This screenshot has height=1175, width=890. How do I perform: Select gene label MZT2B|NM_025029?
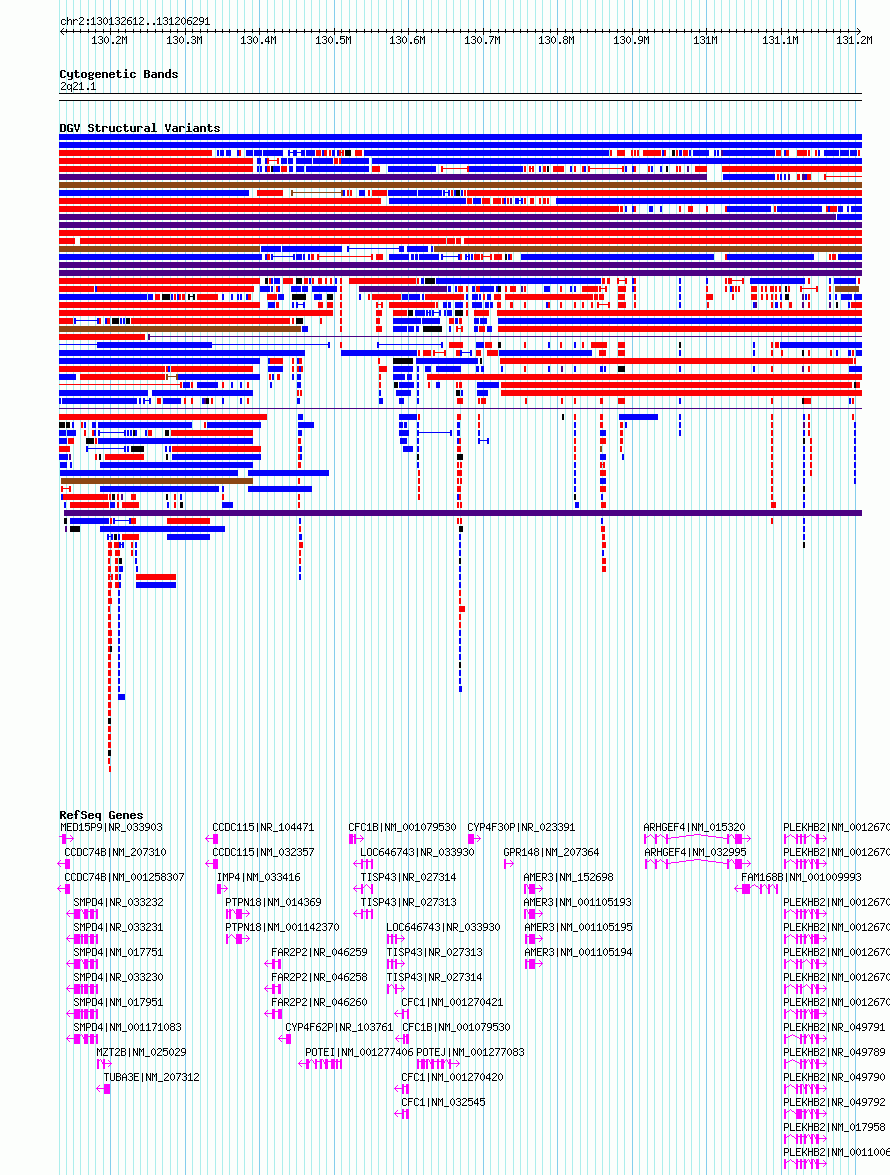[142, 1052]
